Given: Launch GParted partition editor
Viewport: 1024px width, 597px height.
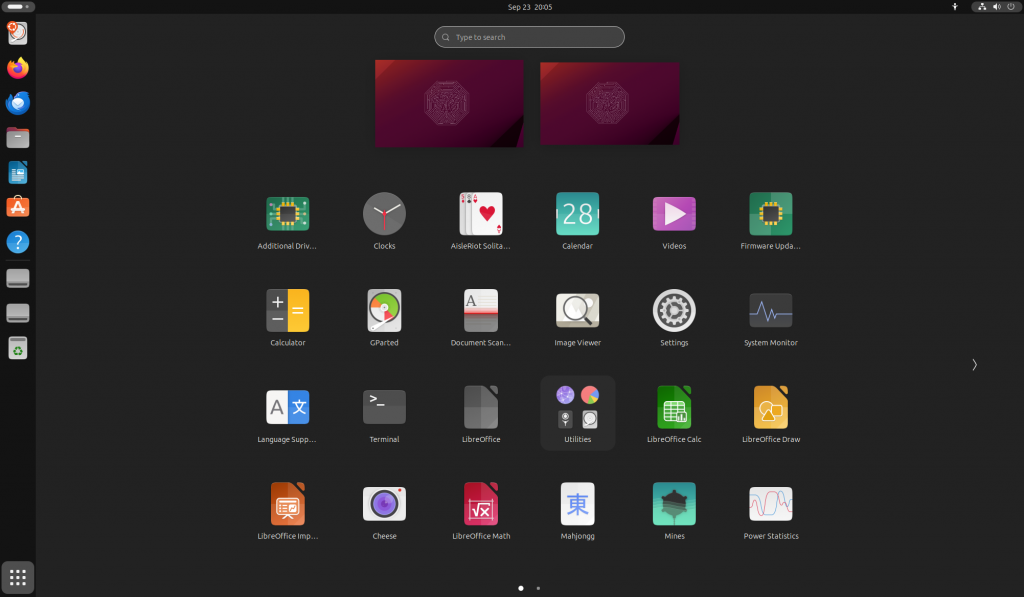Looking at the screenshot, I should pyautogui.click(x=384, y=310).
